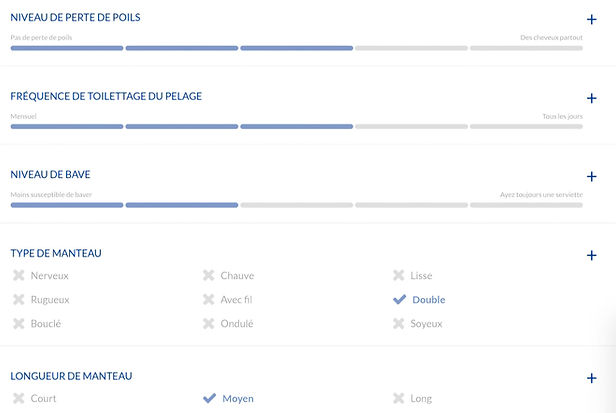Click the Longueur de manteau heading
This screenshot has width=616, height=413.
point(71,376)
